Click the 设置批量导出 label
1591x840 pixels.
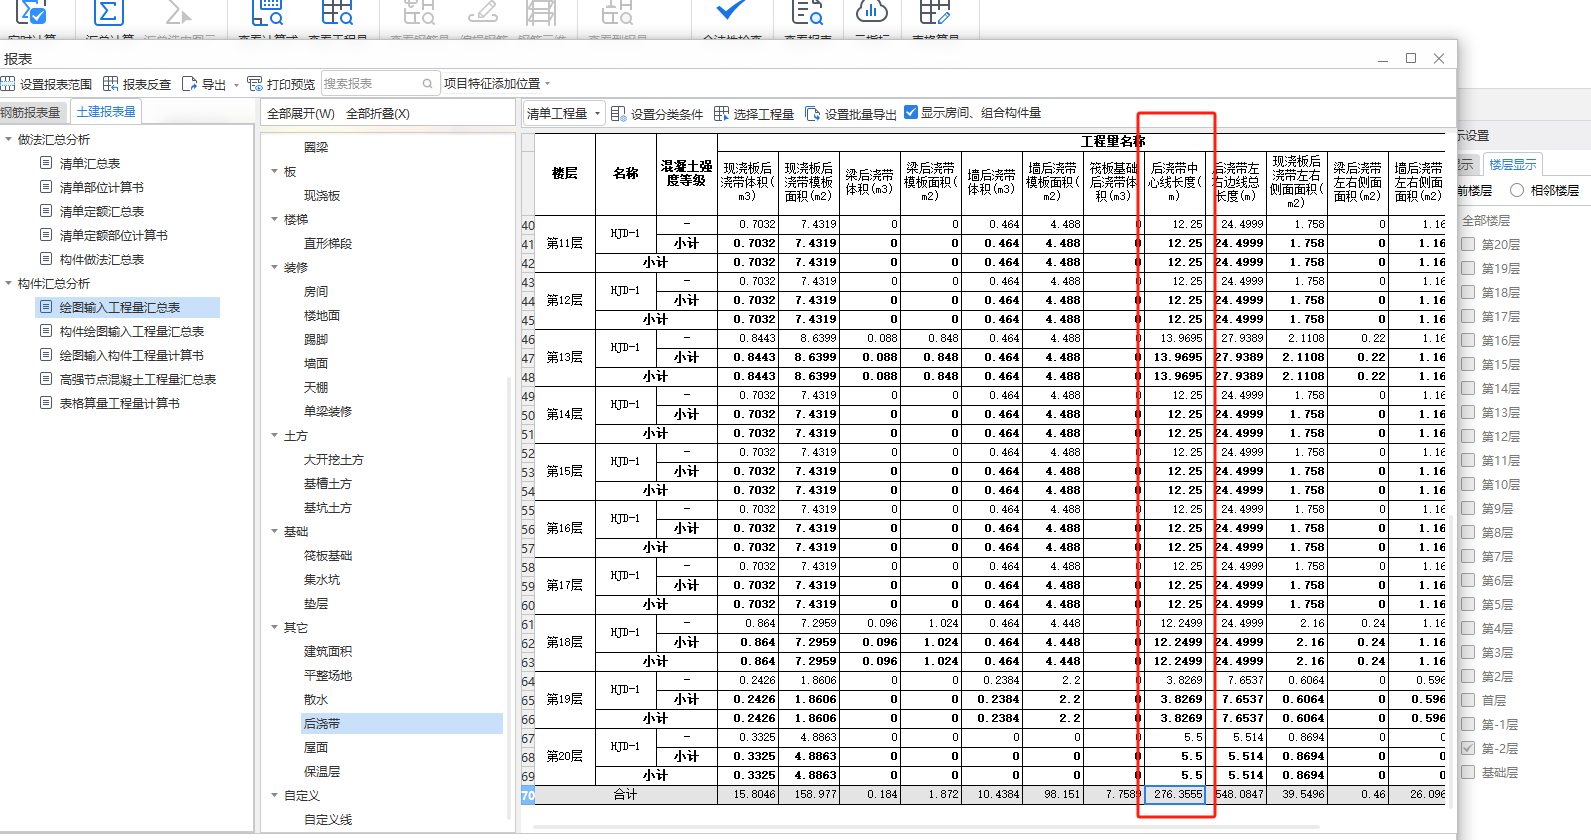point(860,115)
